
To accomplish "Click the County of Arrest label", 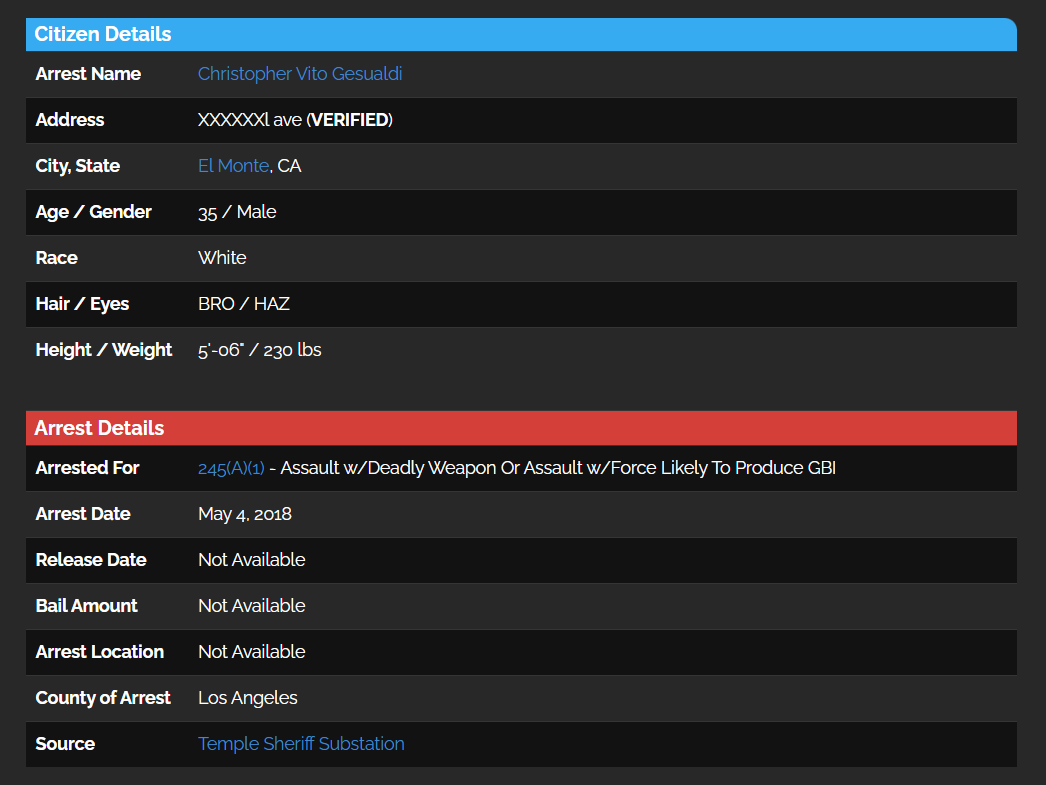I will 103,698.
